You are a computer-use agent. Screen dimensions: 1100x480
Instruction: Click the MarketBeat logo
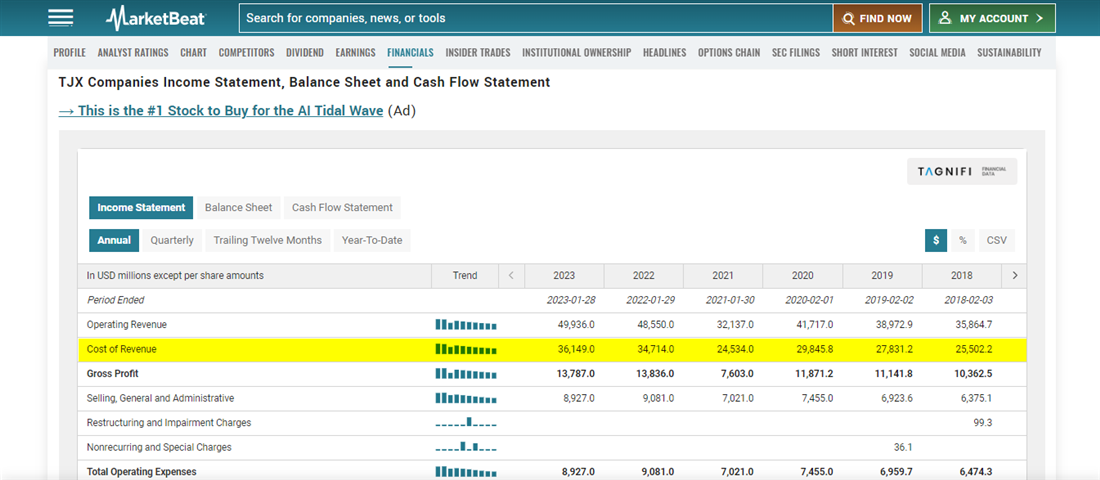[x=157, y=18]
